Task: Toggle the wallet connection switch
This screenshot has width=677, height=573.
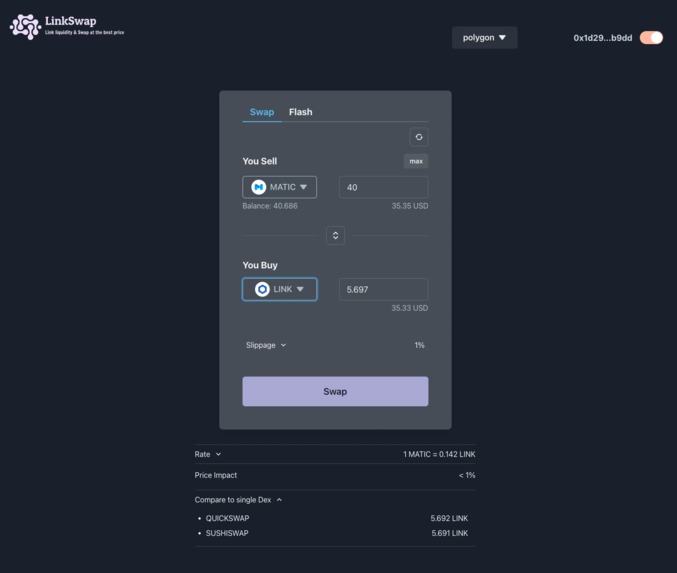Action: 651,38
